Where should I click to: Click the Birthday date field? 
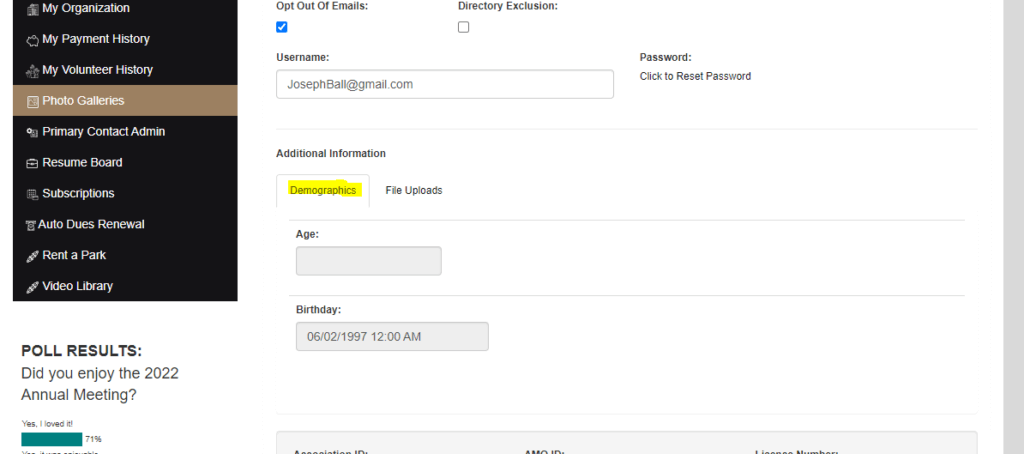(391, 337)
